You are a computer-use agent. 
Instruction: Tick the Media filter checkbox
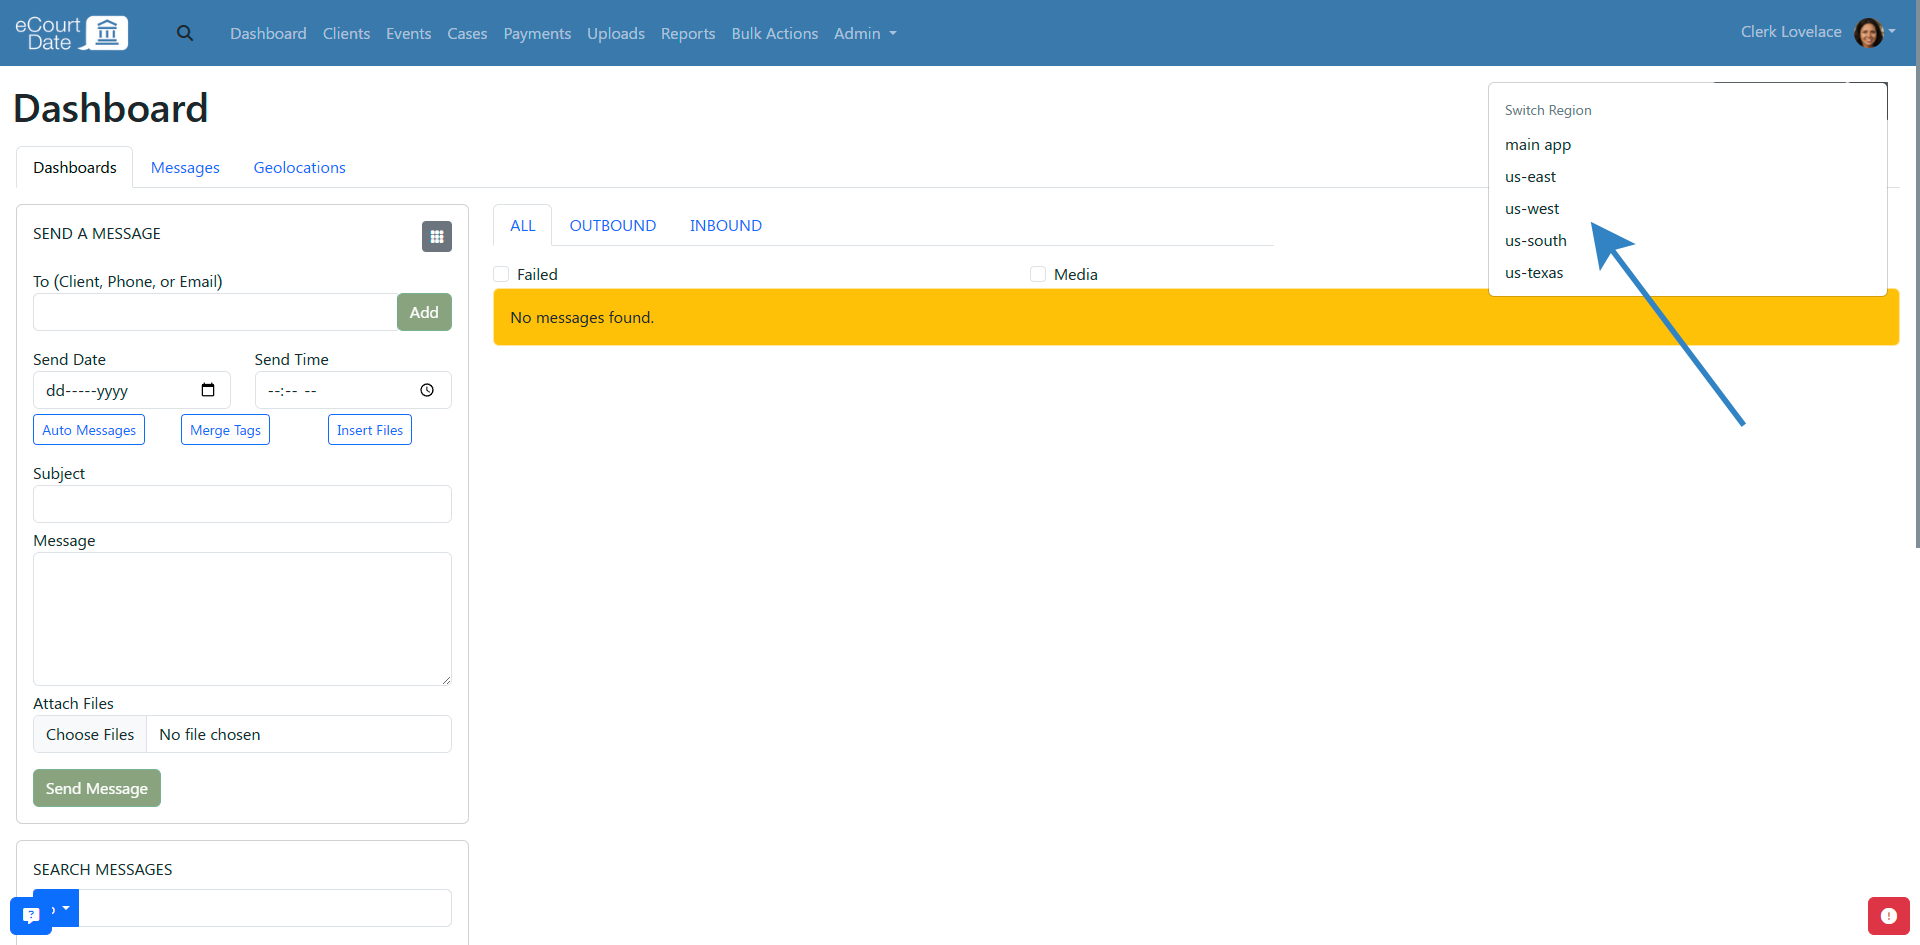point(1038,274)
